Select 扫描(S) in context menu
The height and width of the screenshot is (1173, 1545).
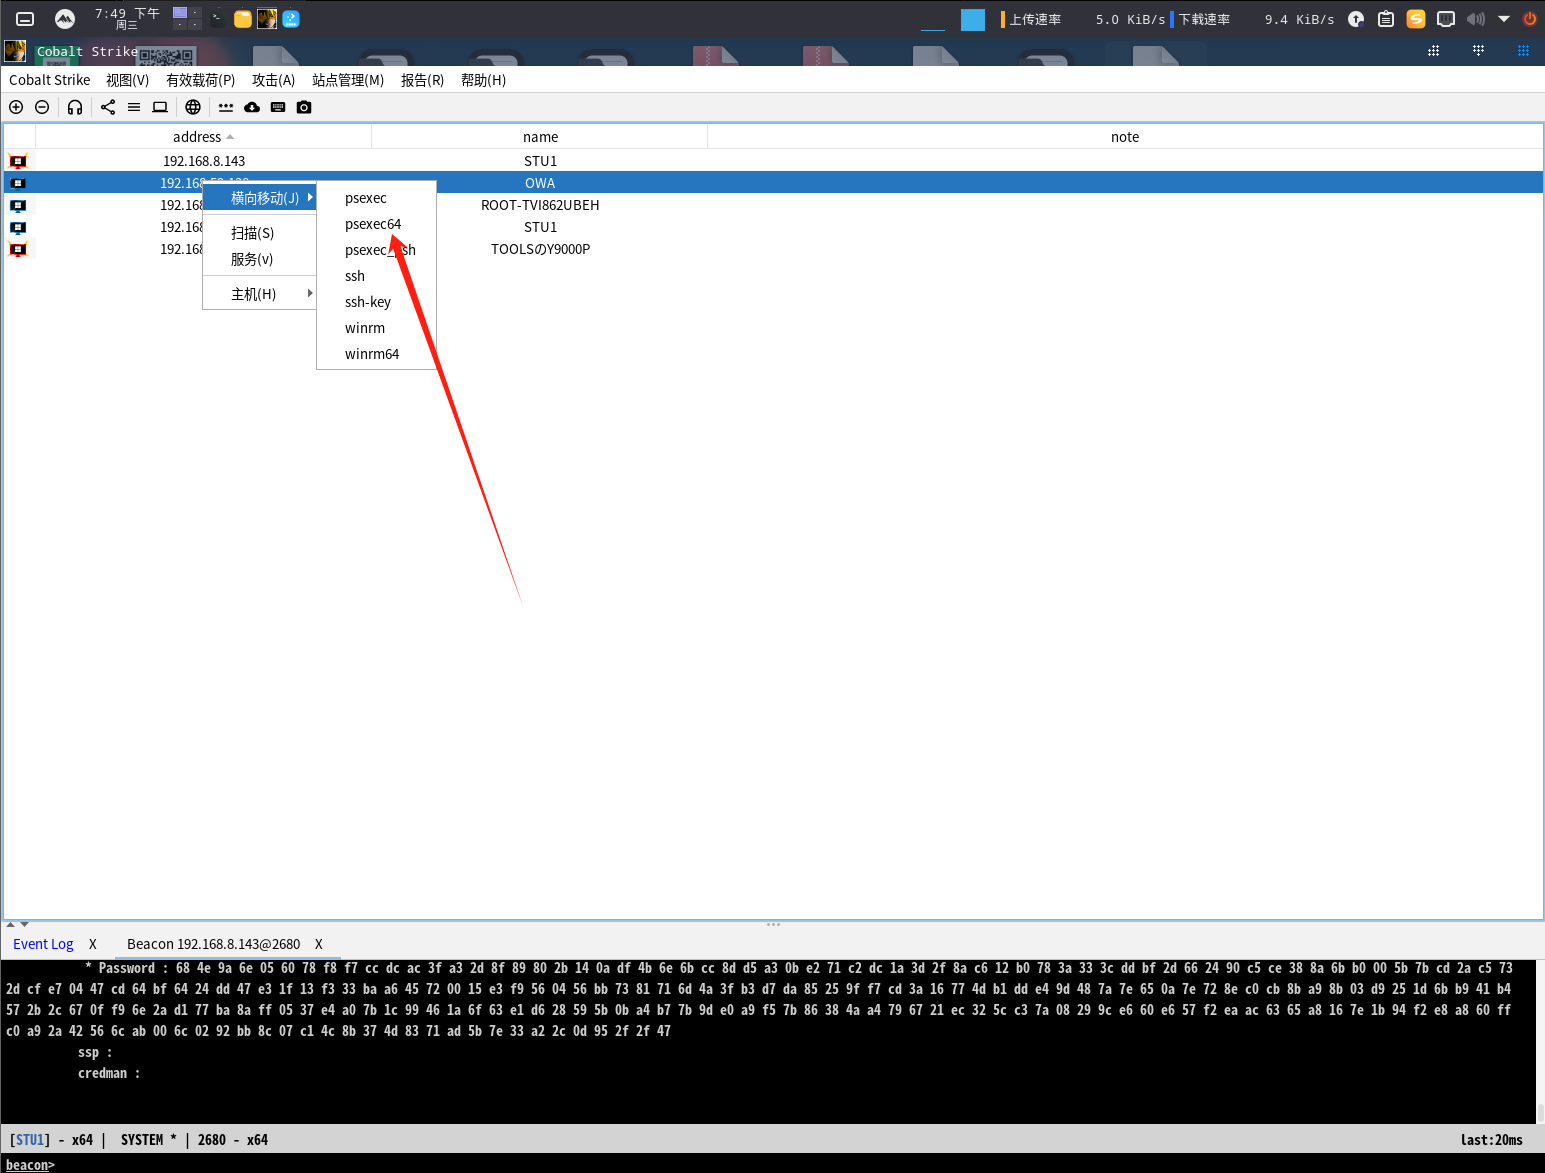tap(260, 233)
